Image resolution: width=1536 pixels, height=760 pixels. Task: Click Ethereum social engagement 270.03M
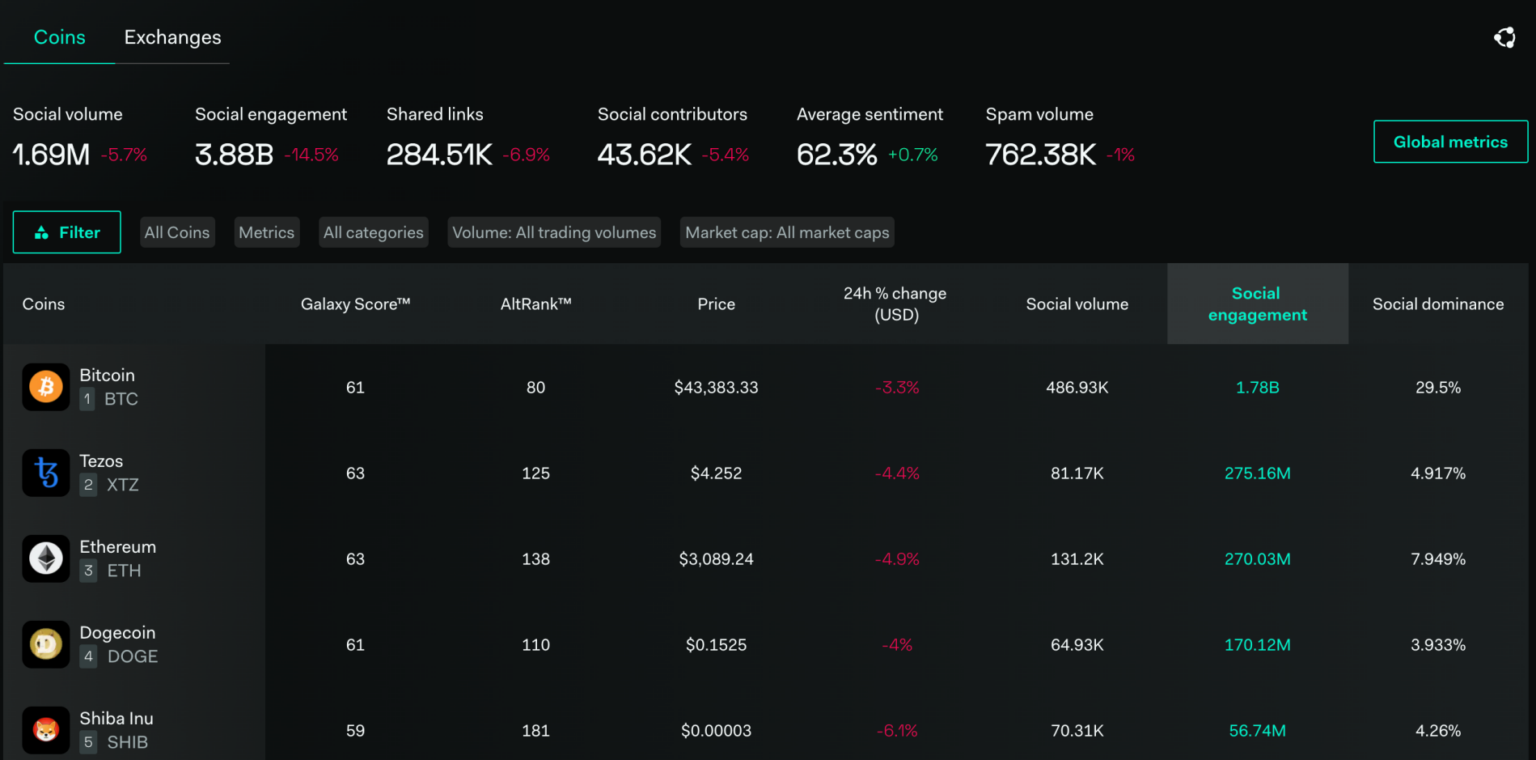pyautogui.click(x=1257, y=559)
